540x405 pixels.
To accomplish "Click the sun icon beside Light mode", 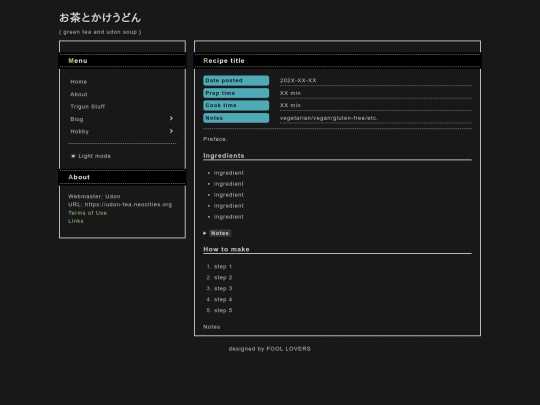I will (x=73, y=156).
